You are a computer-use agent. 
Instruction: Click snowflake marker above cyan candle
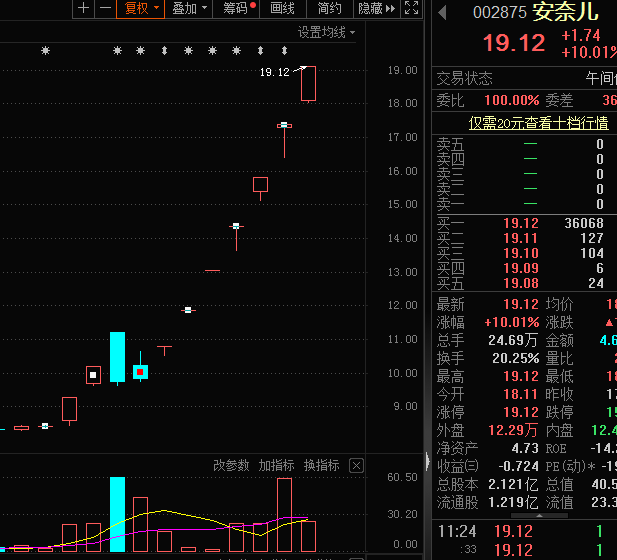pyautogui.click(x=117, y=51)
